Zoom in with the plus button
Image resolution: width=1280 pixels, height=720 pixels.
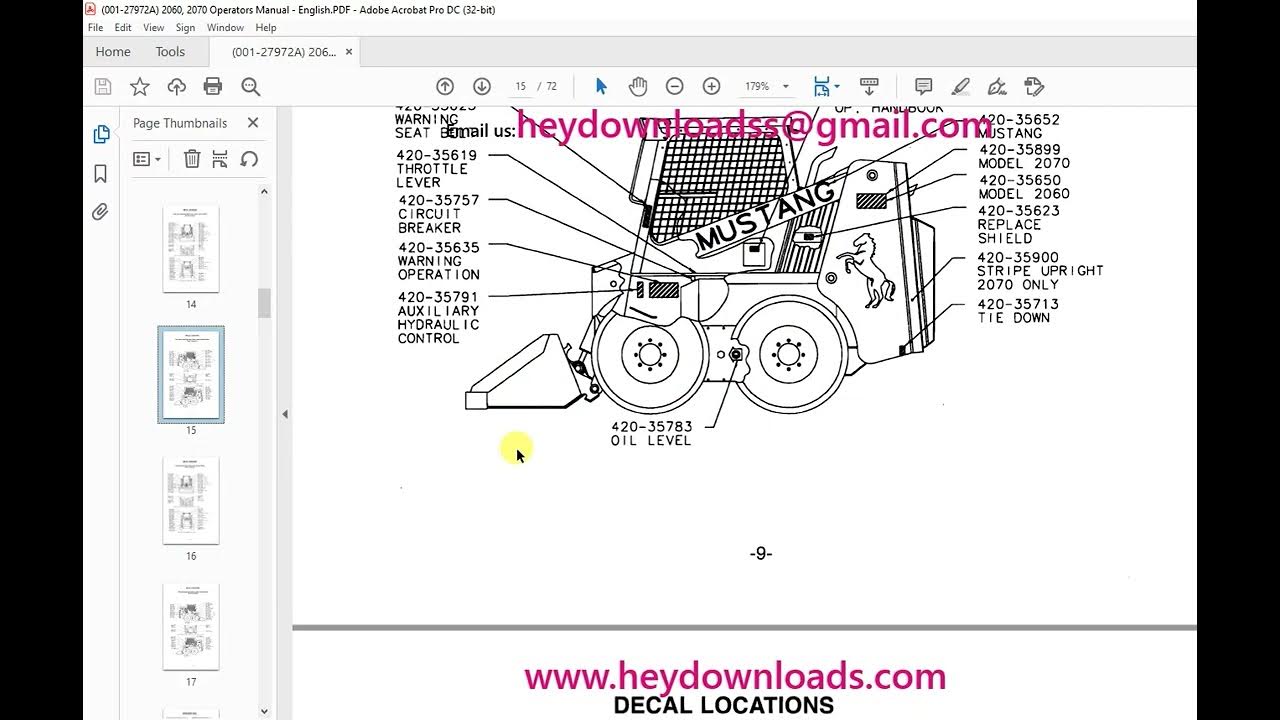point(711,87)
